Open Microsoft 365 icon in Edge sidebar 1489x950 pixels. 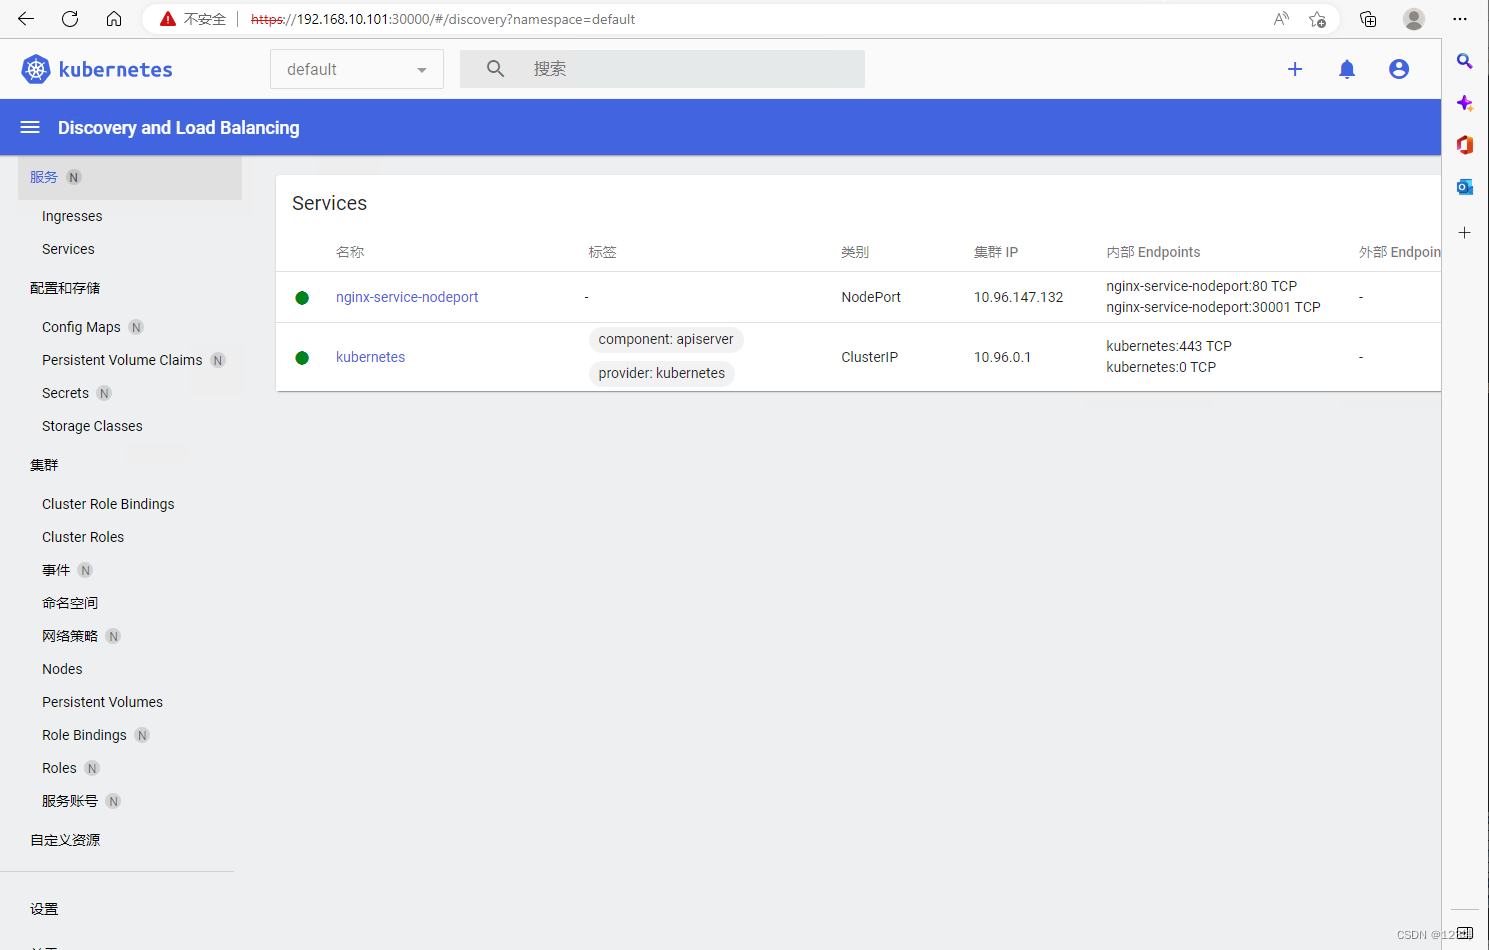(1465, 145)
